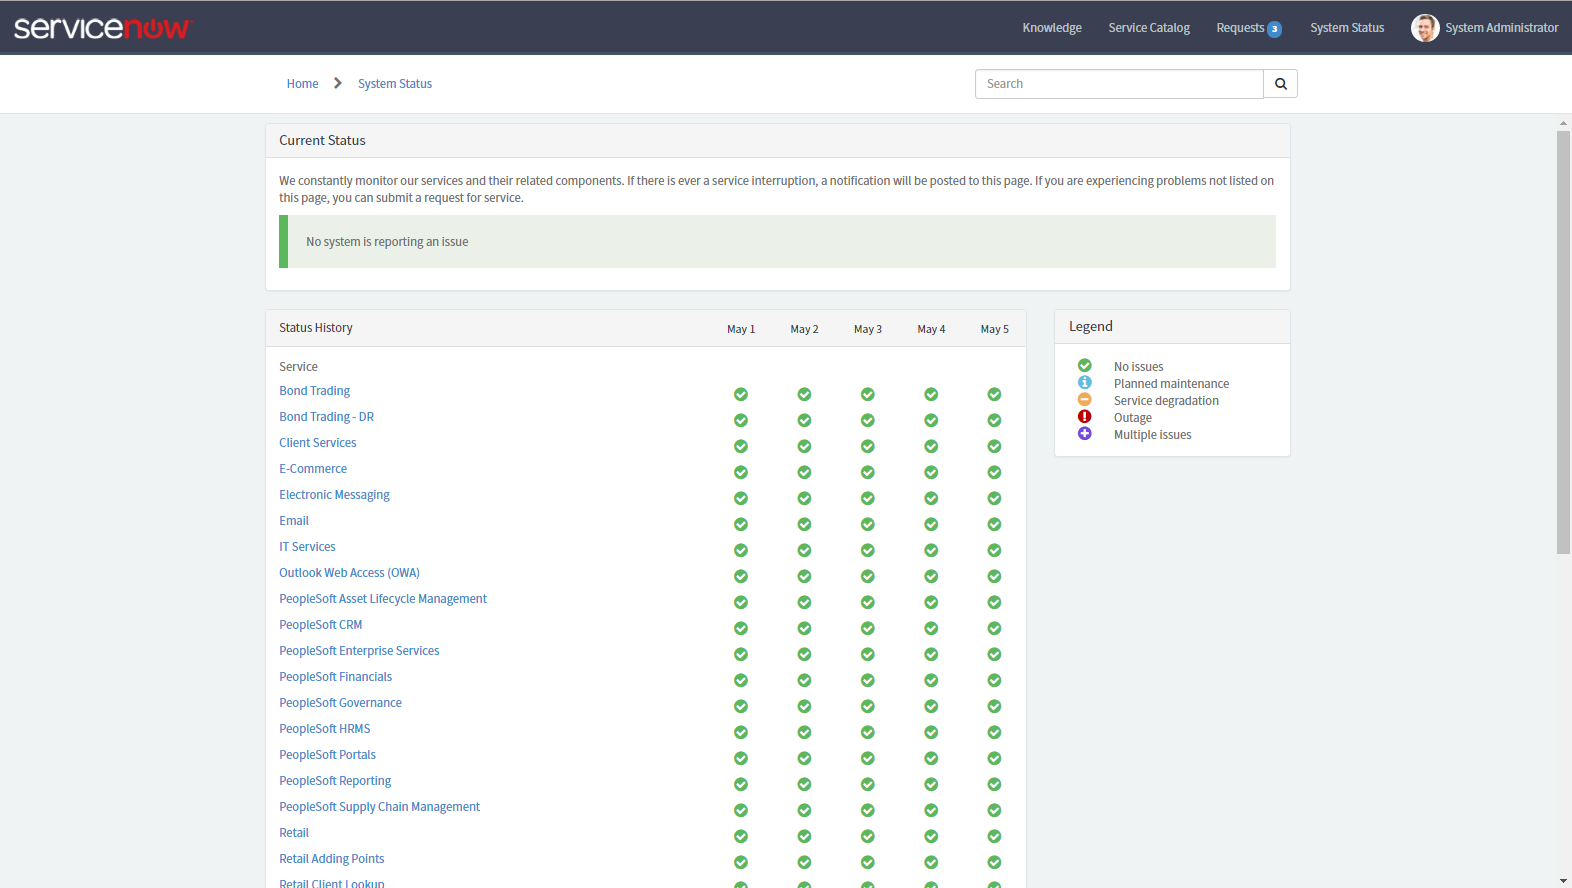Click the search magnifier button
The image size is (1572, 888).
pyautogui.click(x=1280, y=84)
